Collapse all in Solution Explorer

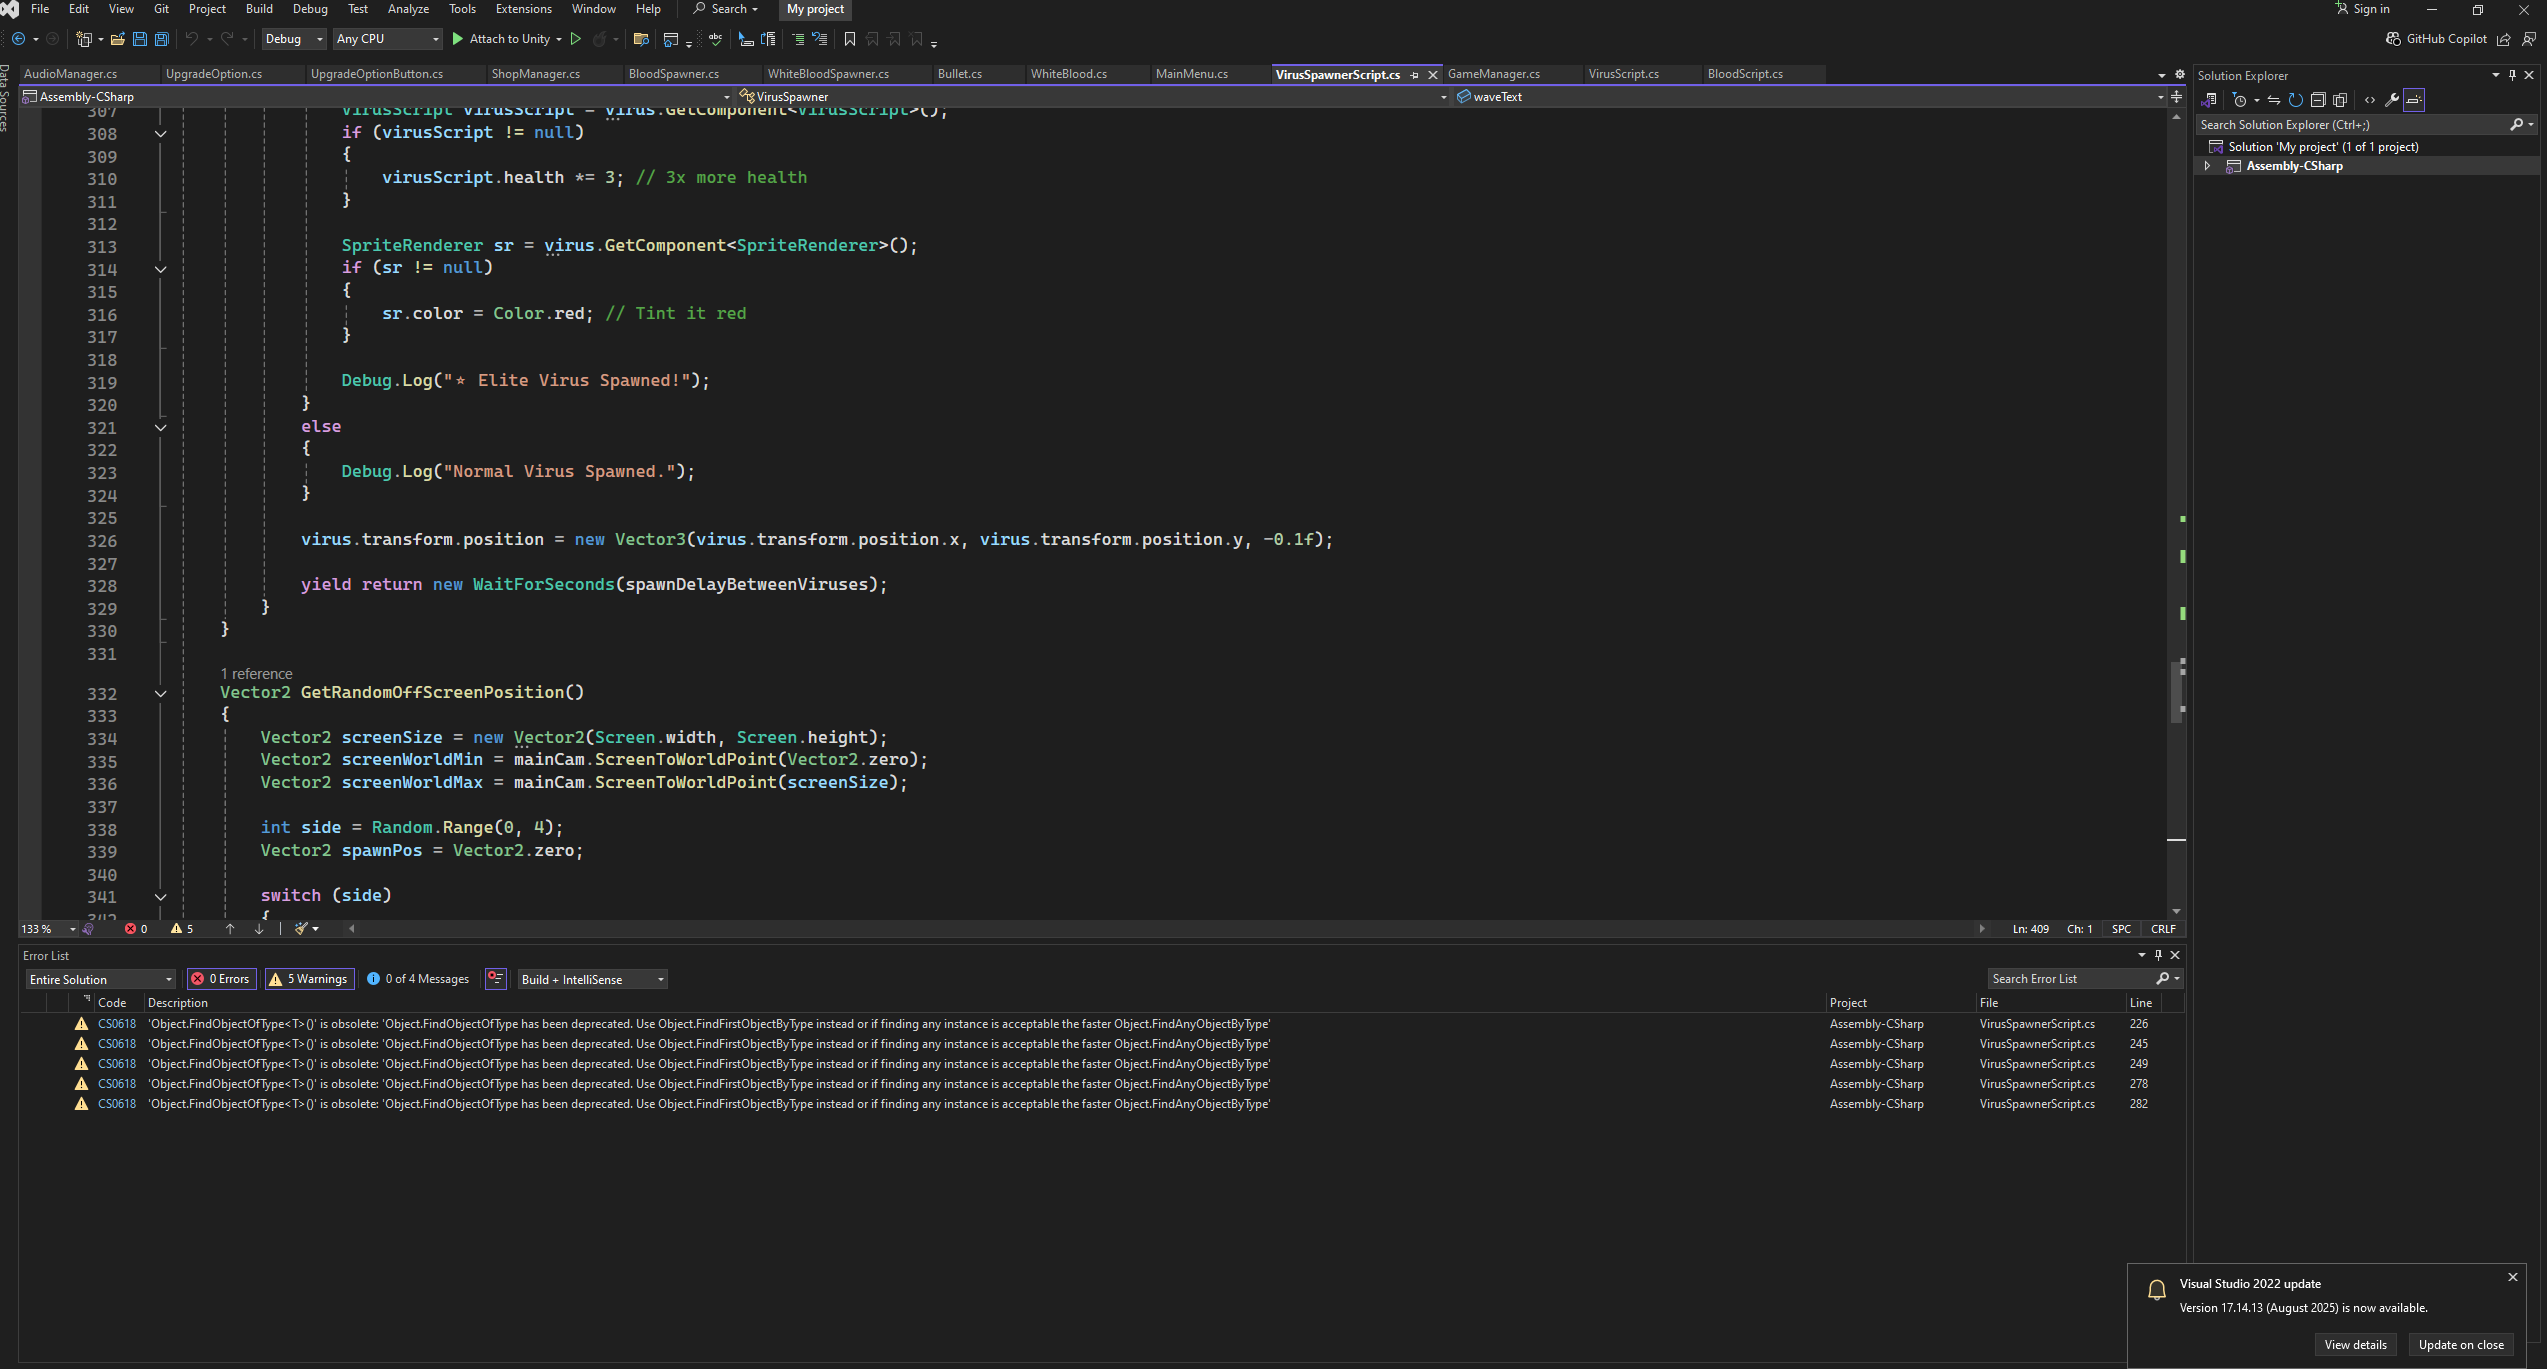pyautogui.click(x=2318, y=100)
